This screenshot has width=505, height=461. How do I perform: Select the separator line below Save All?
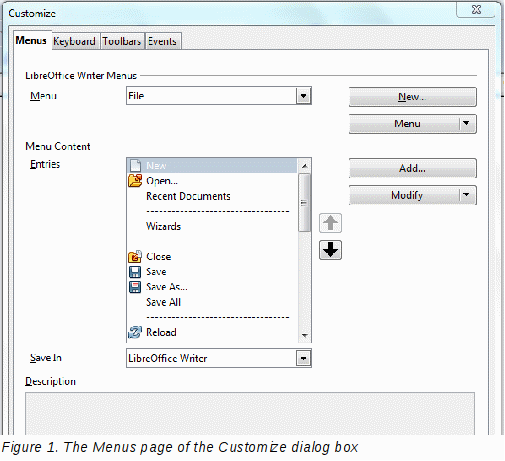click(x=218, y=317)
